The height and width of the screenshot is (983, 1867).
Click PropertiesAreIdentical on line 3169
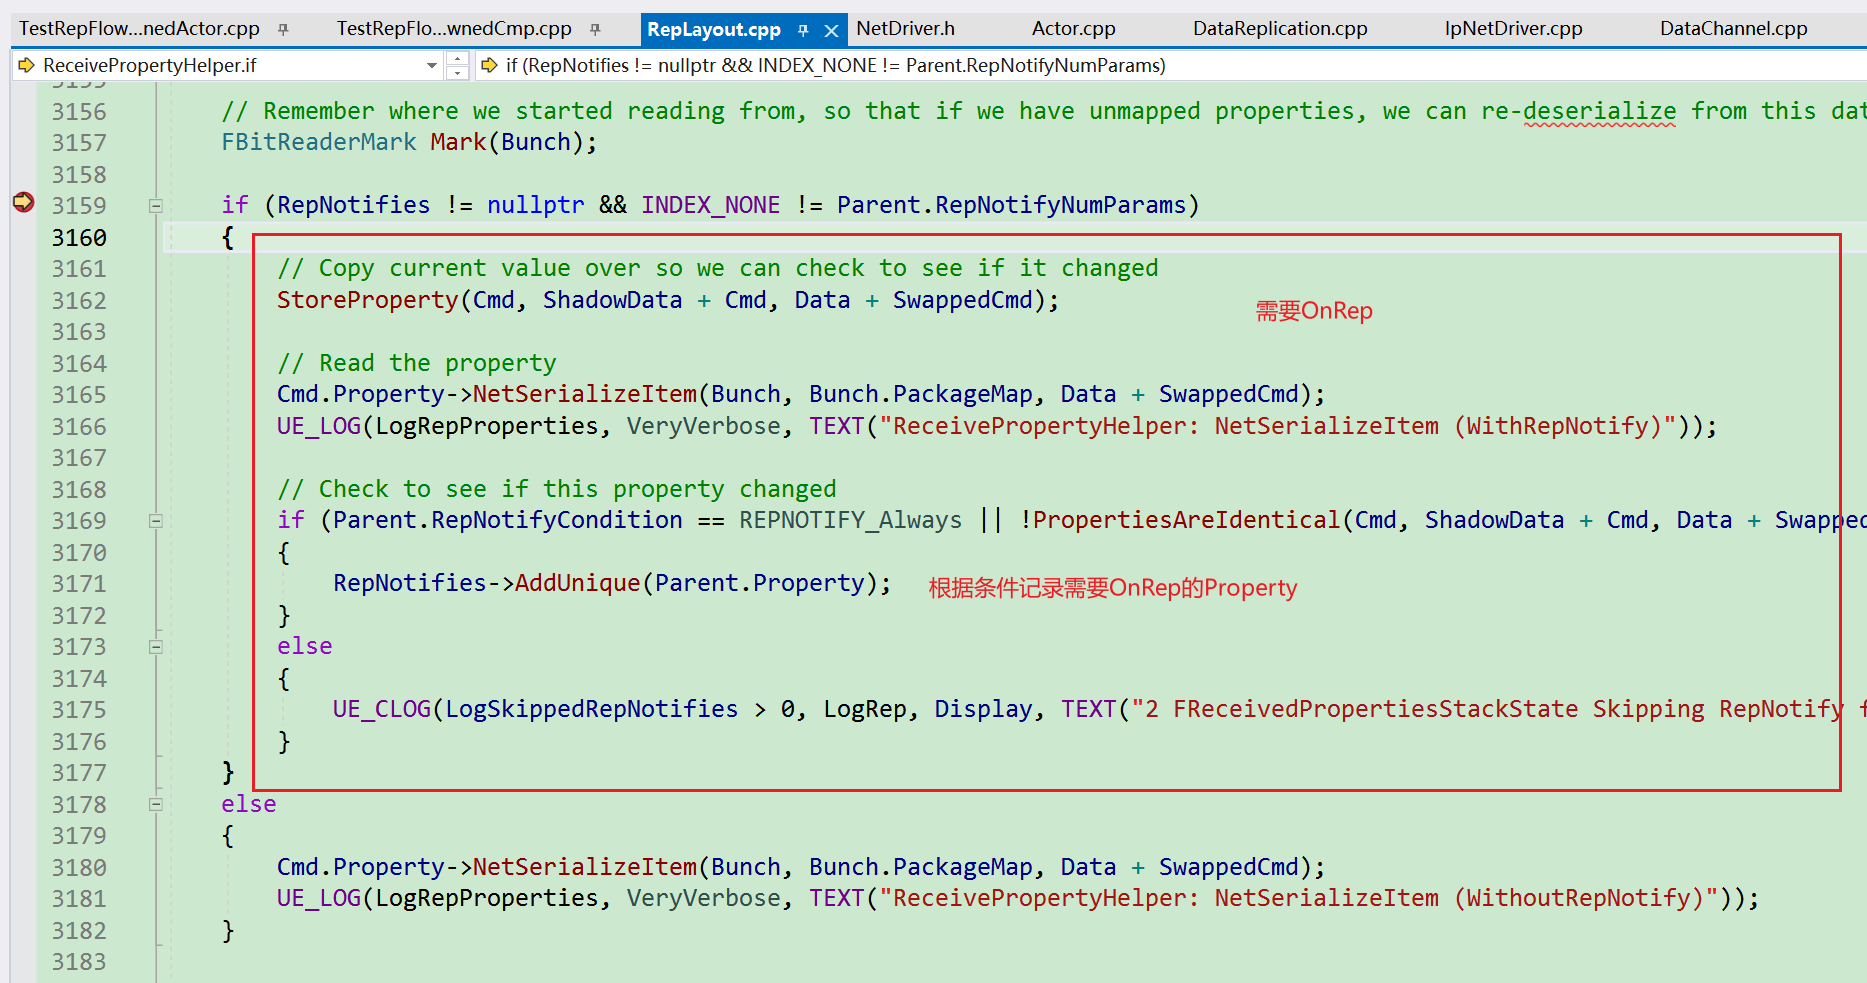click(x=1186, y=520)
